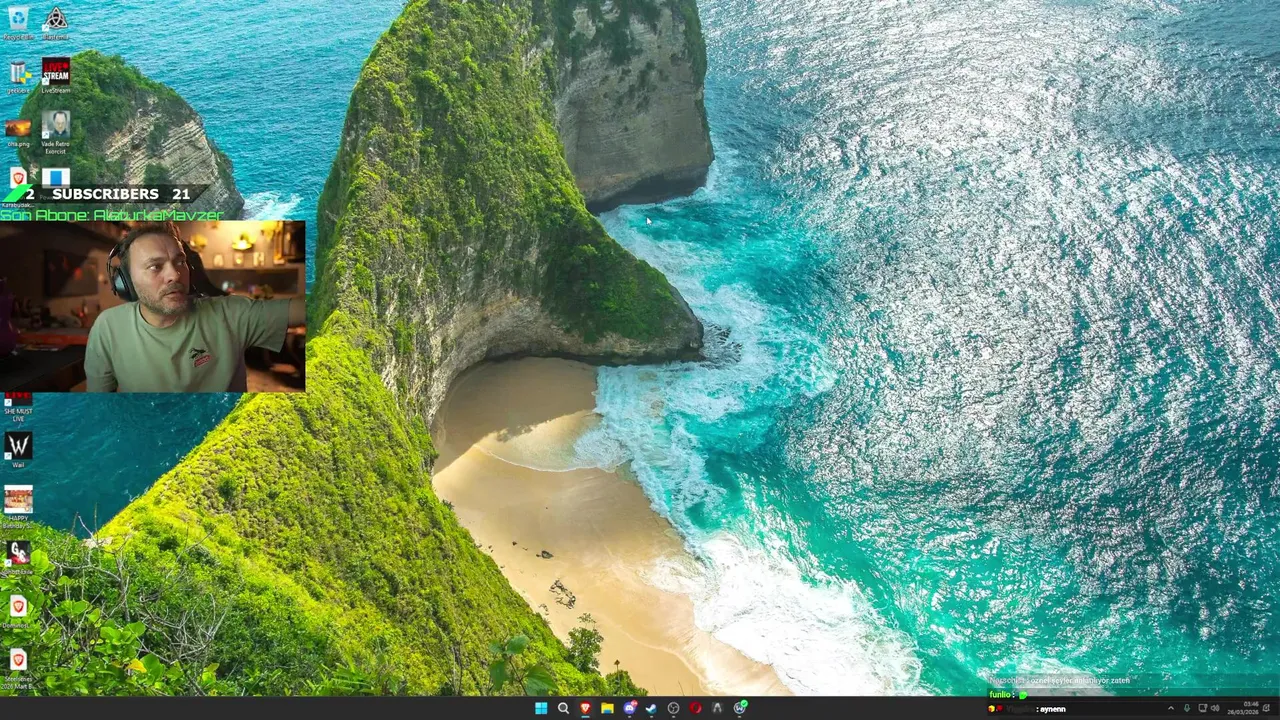Open the Vade Retro Exorcist shortcut
1280x720 pixels.
pyautogui.click(x=55, y=132)
